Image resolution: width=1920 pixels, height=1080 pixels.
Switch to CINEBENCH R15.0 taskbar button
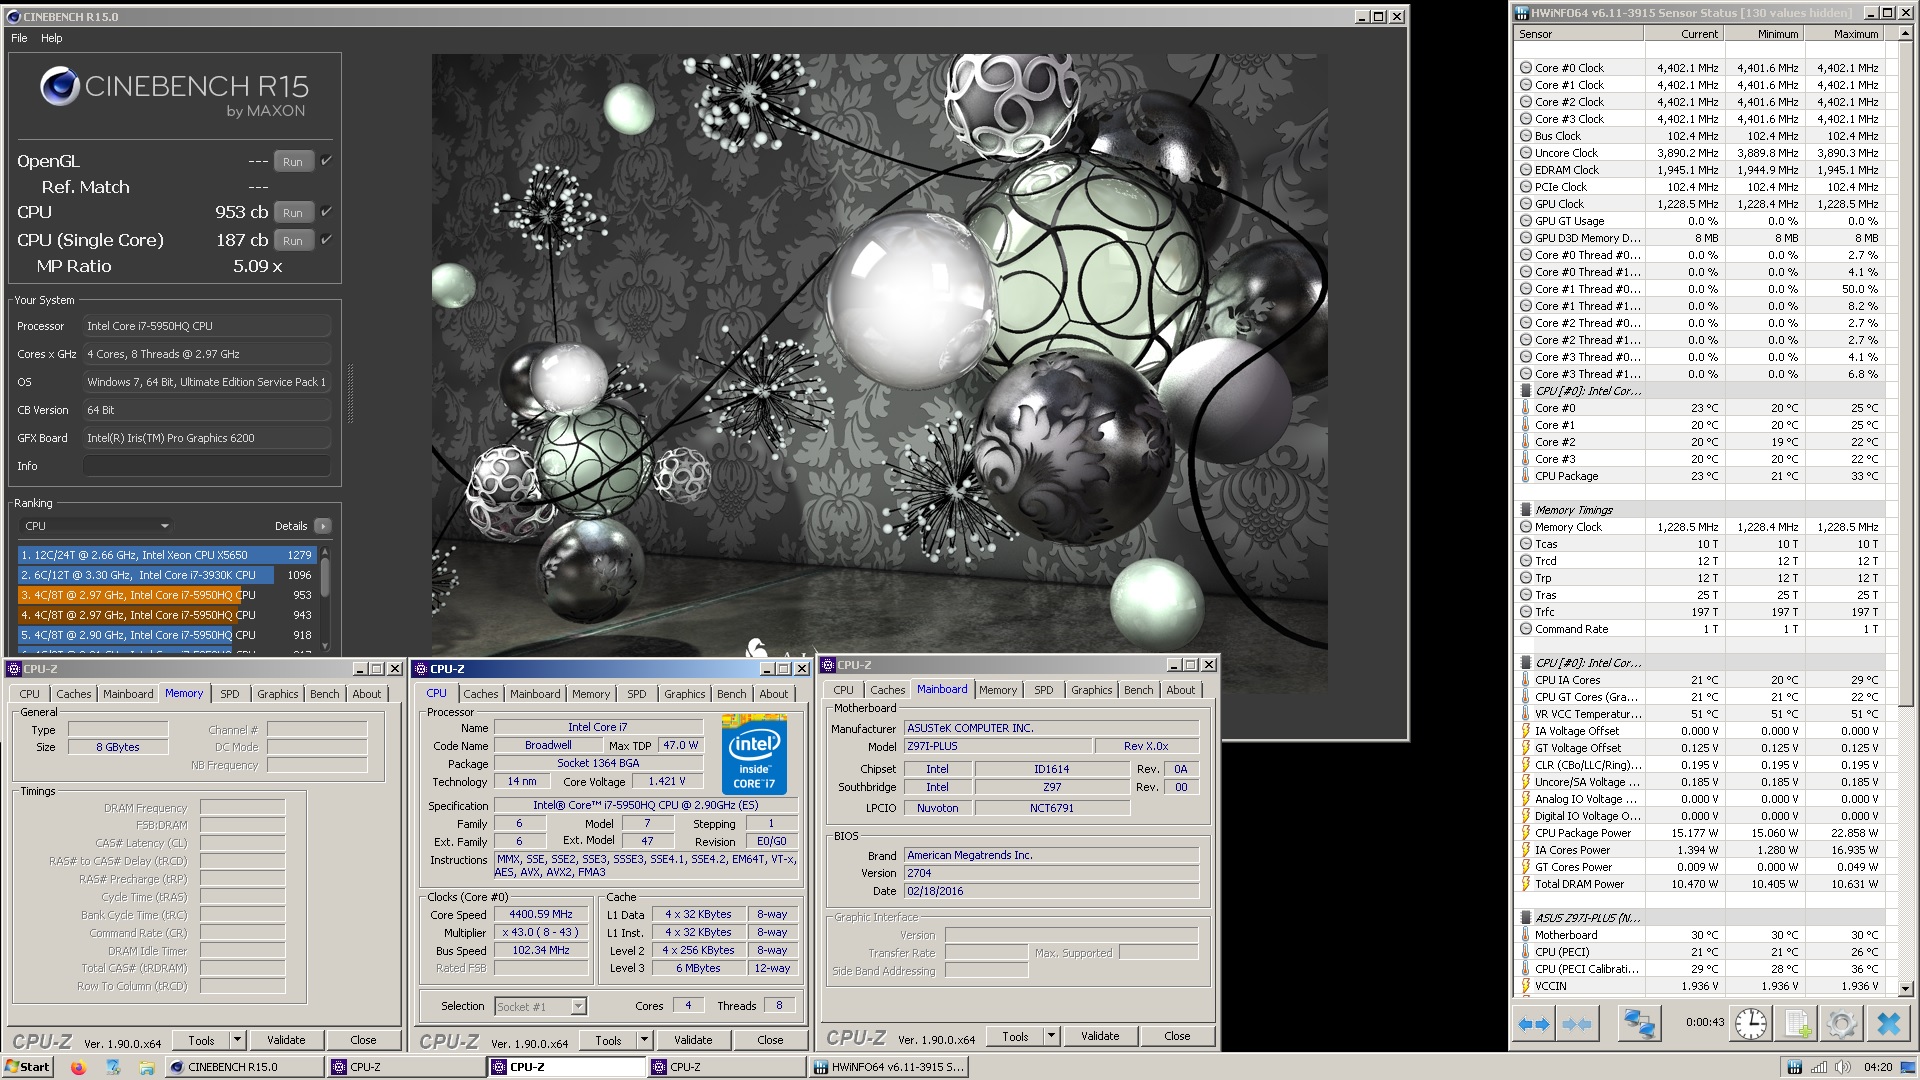(245, 1067)
